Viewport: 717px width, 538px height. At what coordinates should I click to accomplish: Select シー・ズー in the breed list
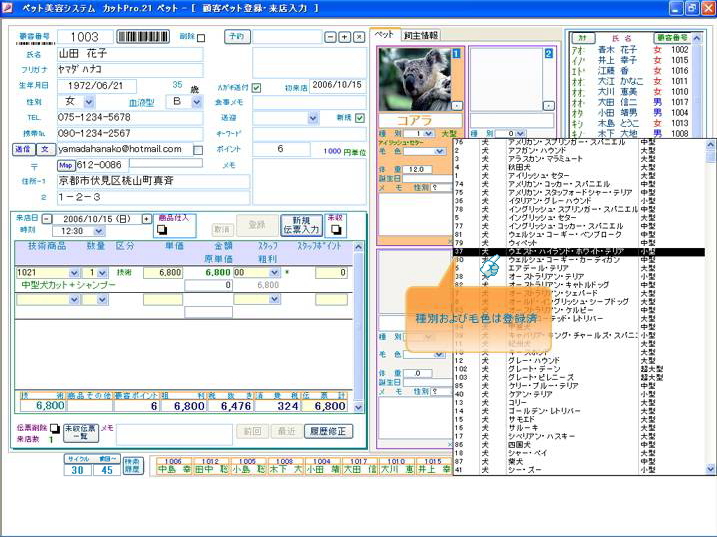578,470
